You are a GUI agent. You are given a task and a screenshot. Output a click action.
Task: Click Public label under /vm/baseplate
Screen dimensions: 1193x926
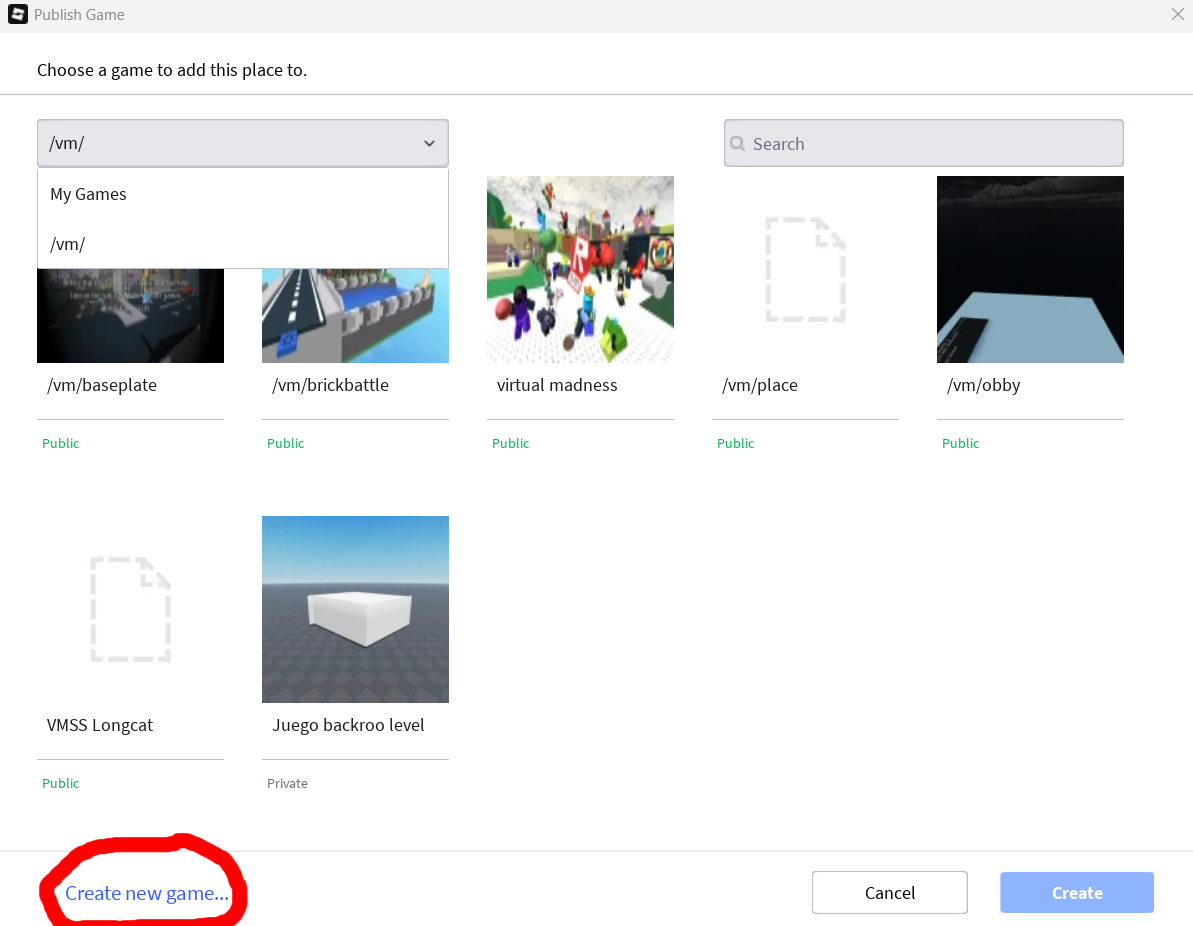tap(60, 443)
